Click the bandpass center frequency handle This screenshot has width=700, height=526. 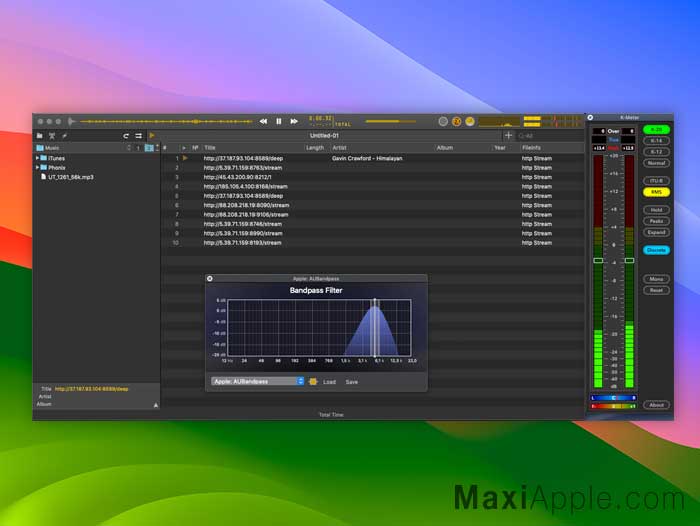[375, 328]
